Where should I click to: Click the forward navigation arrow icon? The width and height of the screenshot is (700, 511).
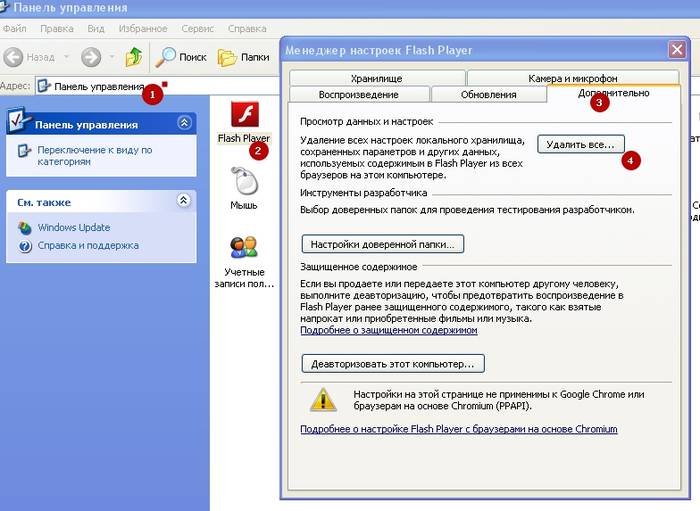coord(90,57)
